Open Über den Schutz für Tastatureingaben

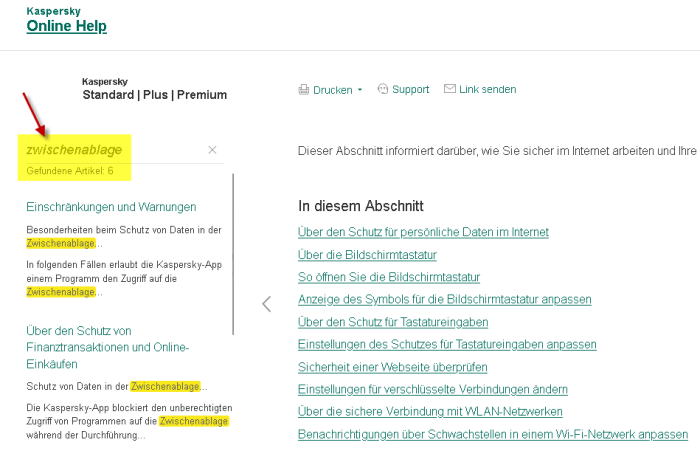[x=393, y=322]
